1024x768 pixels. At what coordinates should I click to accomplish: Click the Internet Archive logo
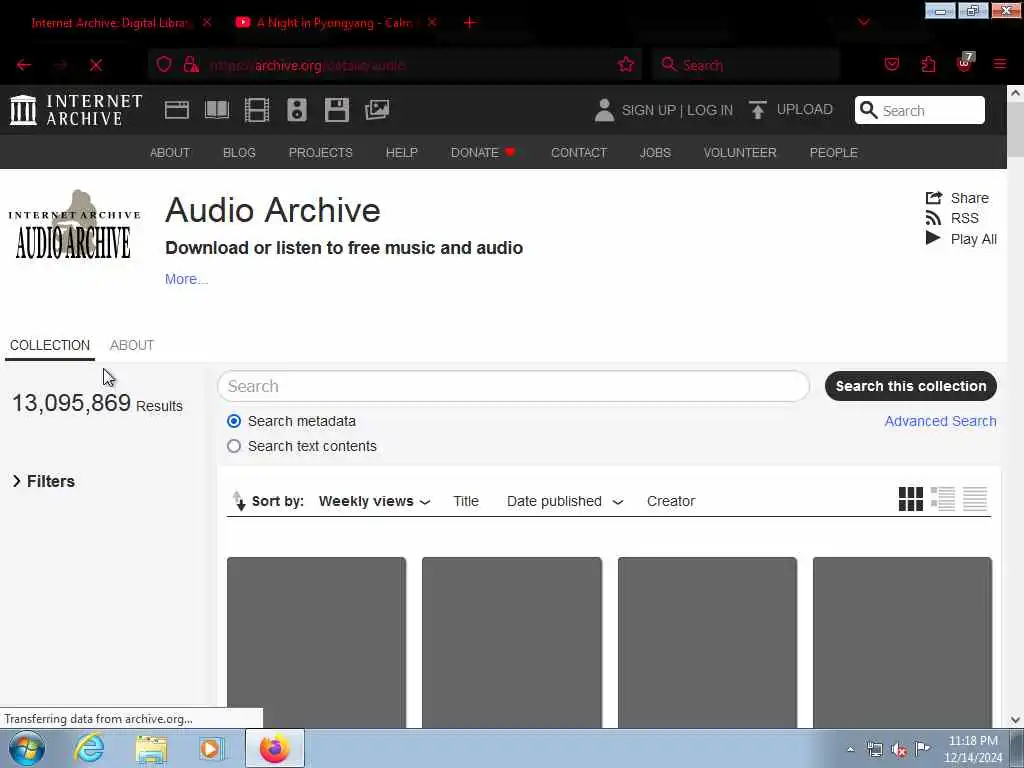76,110
